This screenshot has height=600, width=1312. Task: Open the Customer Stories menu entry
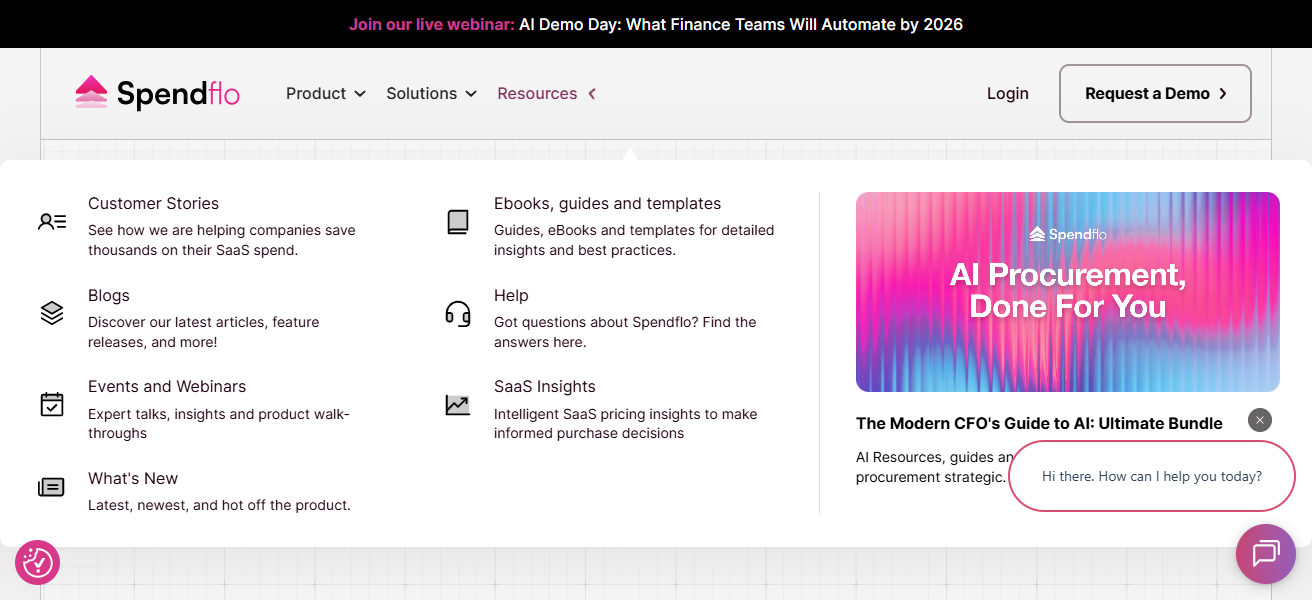tap(153, 204)
